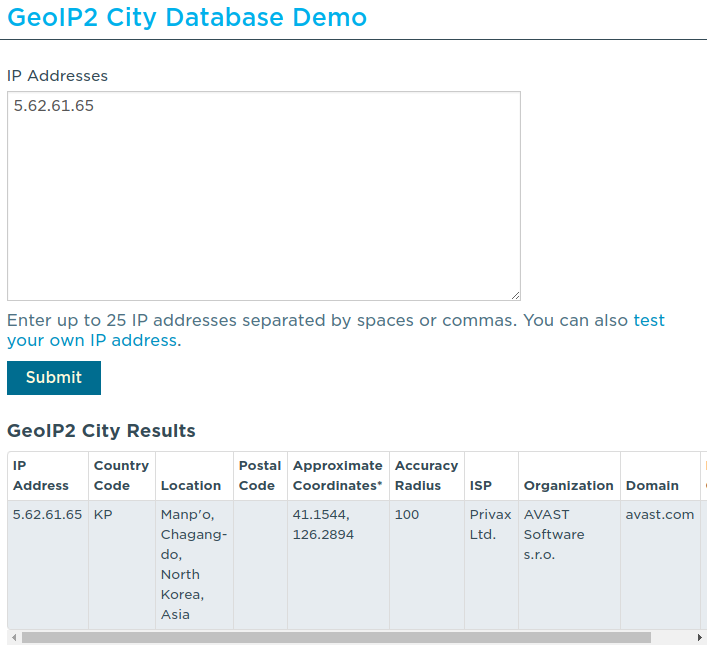Click the 41.1544, 126.2894 coordinates cell
The image size is (722, 647).
tap(338, 565)
